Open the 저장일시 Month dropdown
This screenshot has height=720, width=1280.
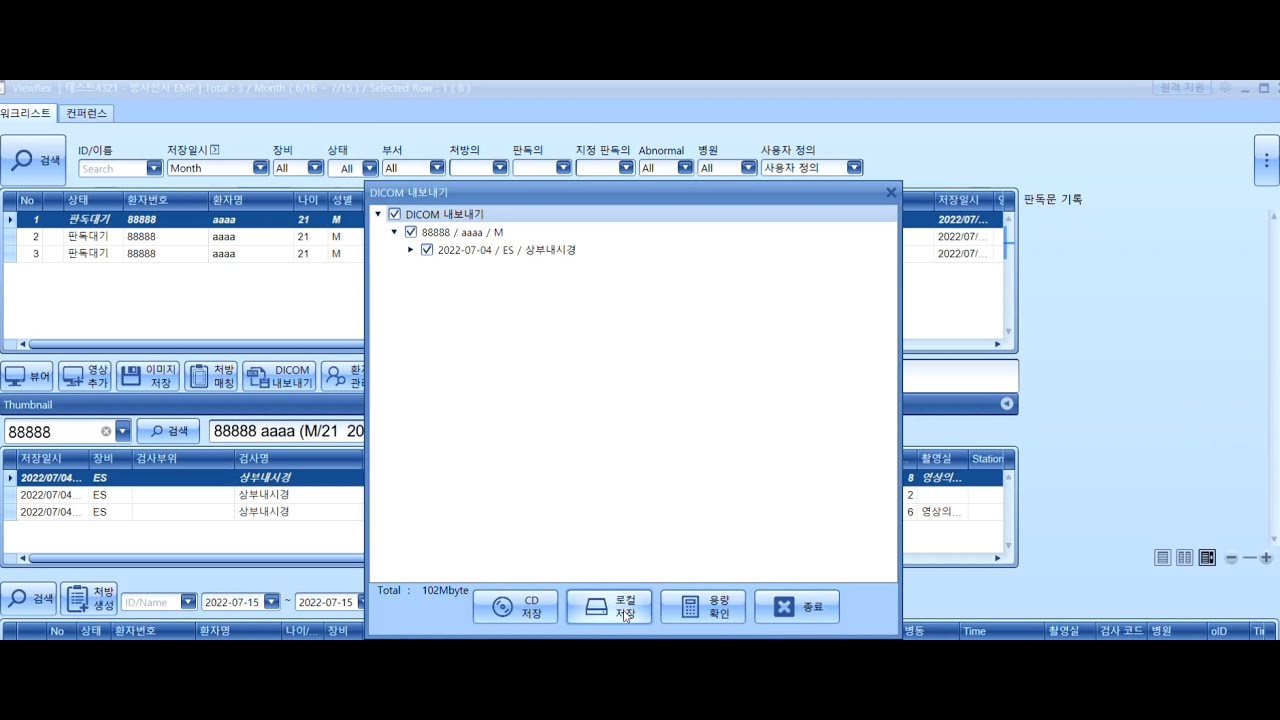pos(260,168)
